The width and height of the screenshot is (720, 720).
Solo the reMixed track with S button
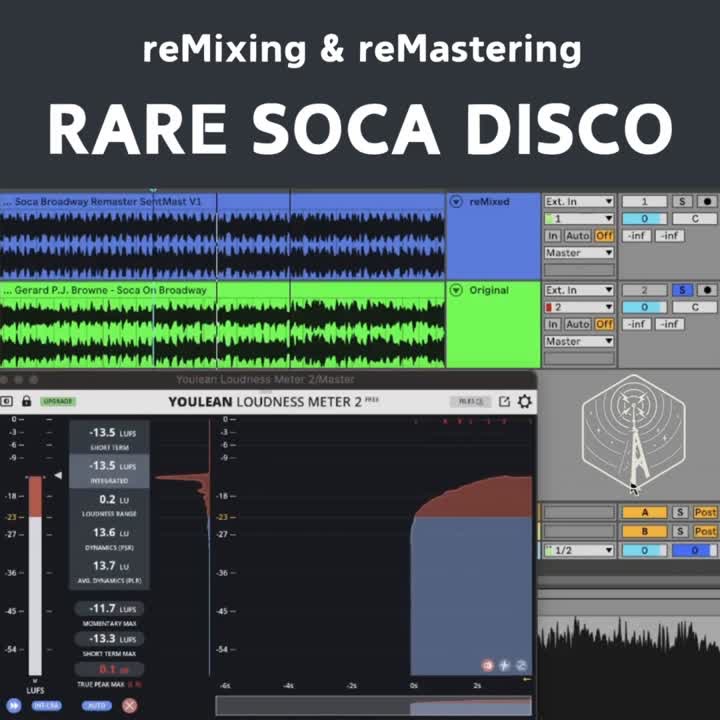[682, 202]
